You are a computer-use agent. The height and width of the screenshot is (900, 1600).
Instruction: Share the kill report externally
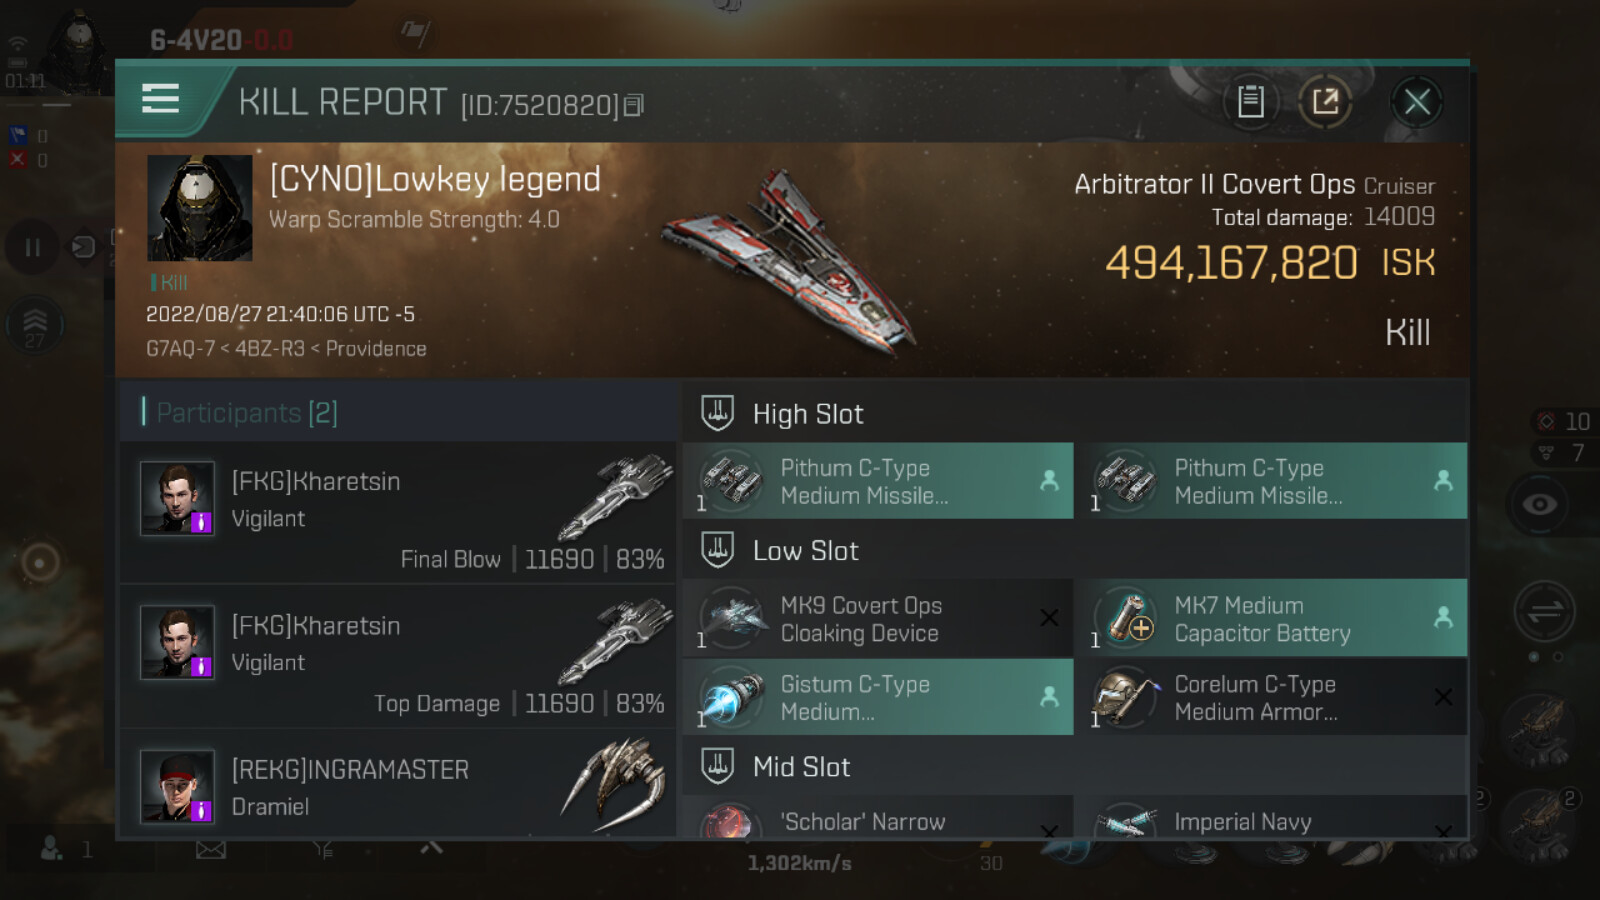coord(1325,101)
